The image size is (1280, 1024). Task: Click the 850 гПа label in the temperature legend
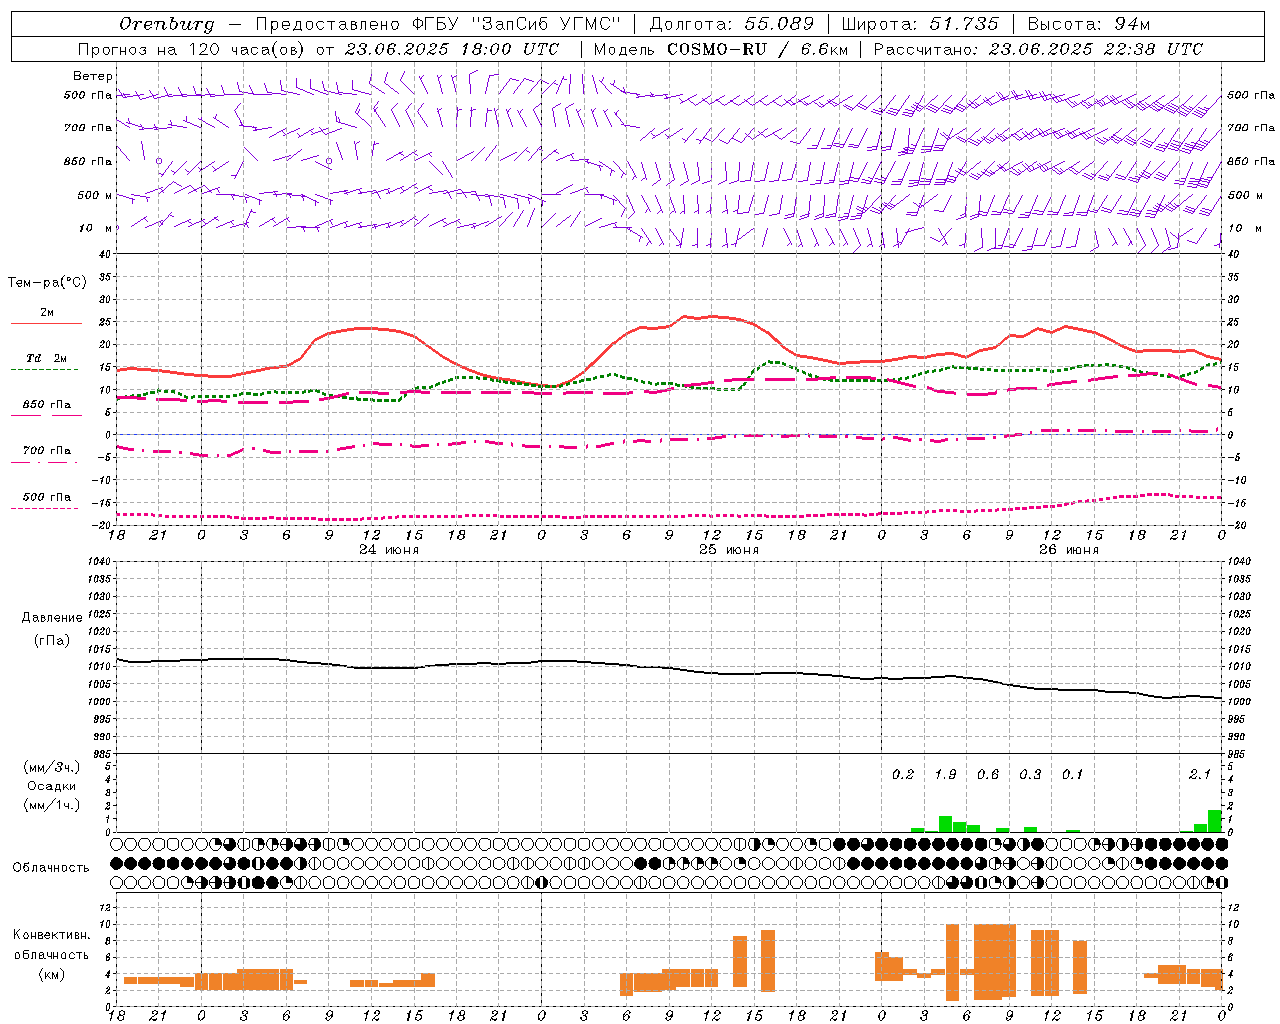click(47, 405)
